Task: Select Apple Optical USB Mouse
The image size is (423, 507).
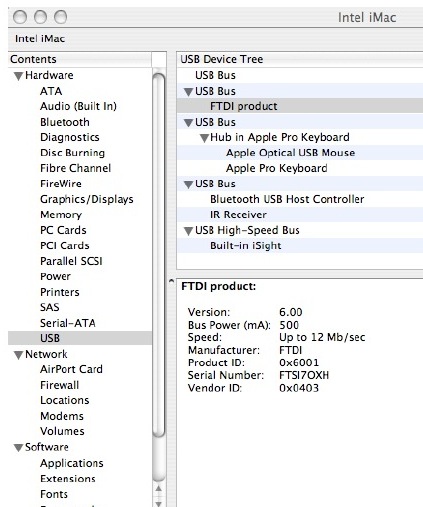Action: [x=300, y=153]
